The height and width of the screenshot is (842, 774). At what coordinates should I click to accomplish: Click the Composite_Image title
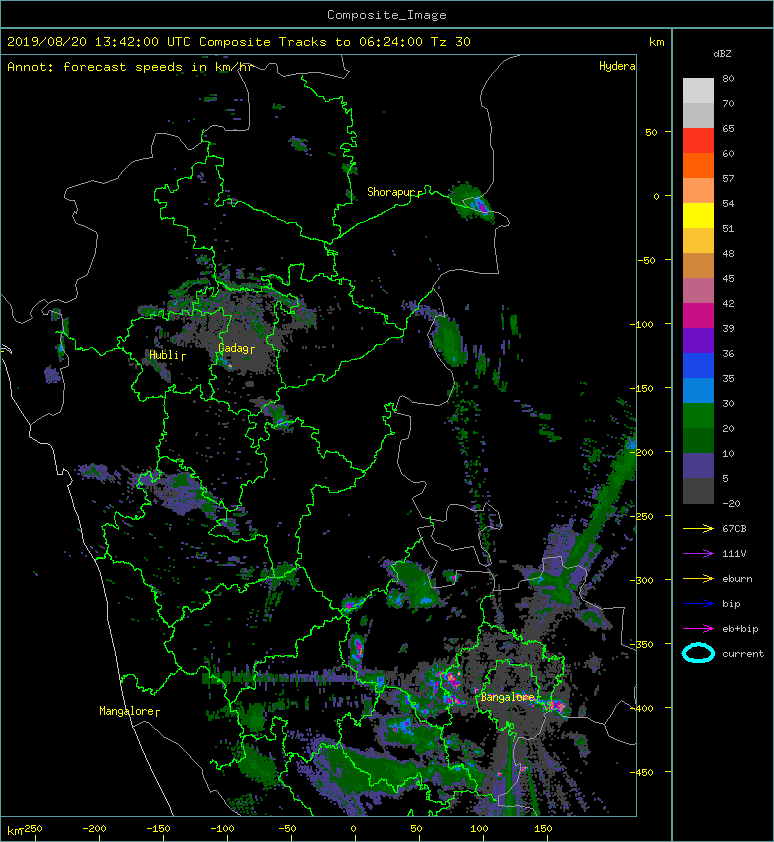pyautogui.click(x=387, y=15)
